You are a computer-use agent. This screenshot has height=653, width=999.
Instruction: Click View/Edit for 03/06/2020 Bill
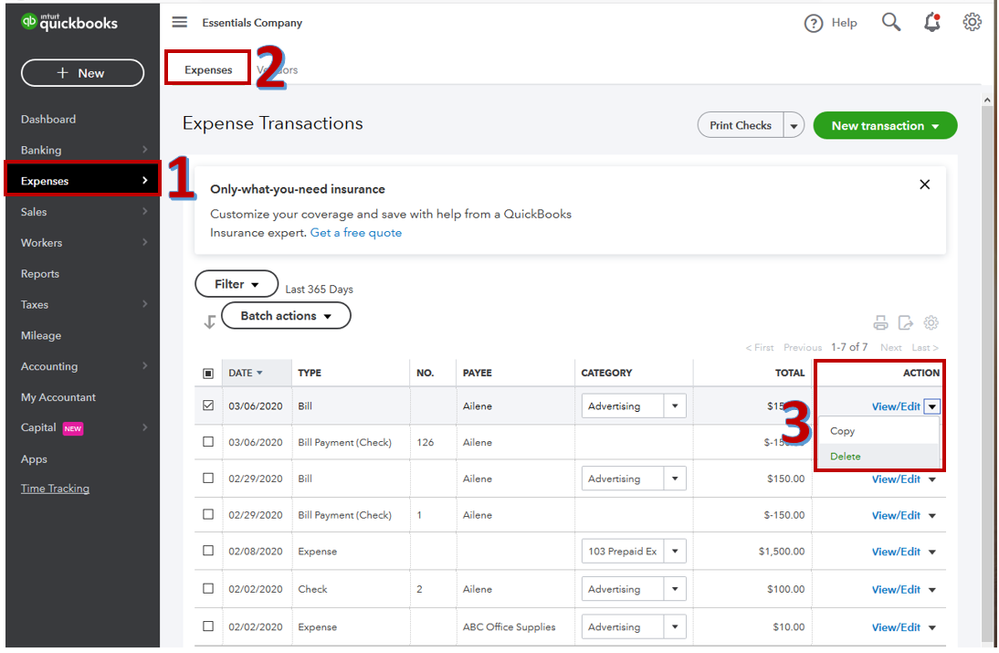click(896, 406)
